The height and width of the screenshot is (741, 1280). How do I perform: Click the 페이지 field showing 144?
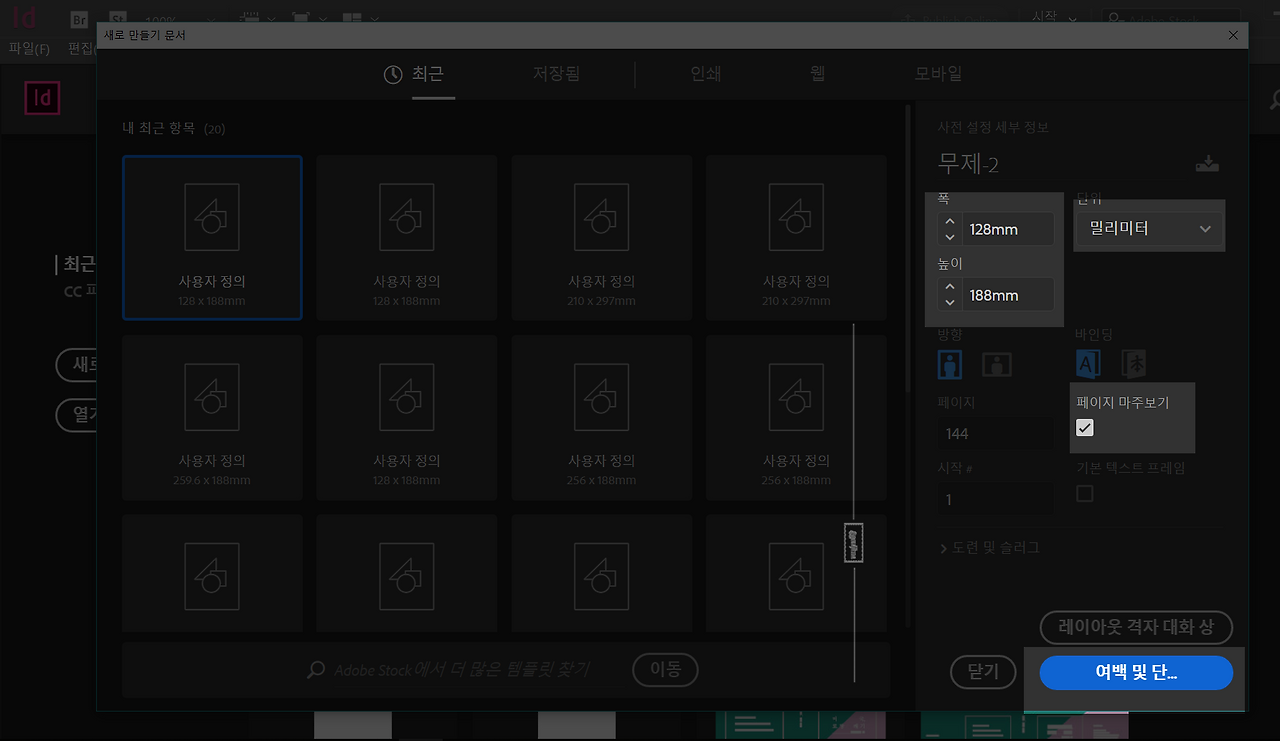pos(996,434)
